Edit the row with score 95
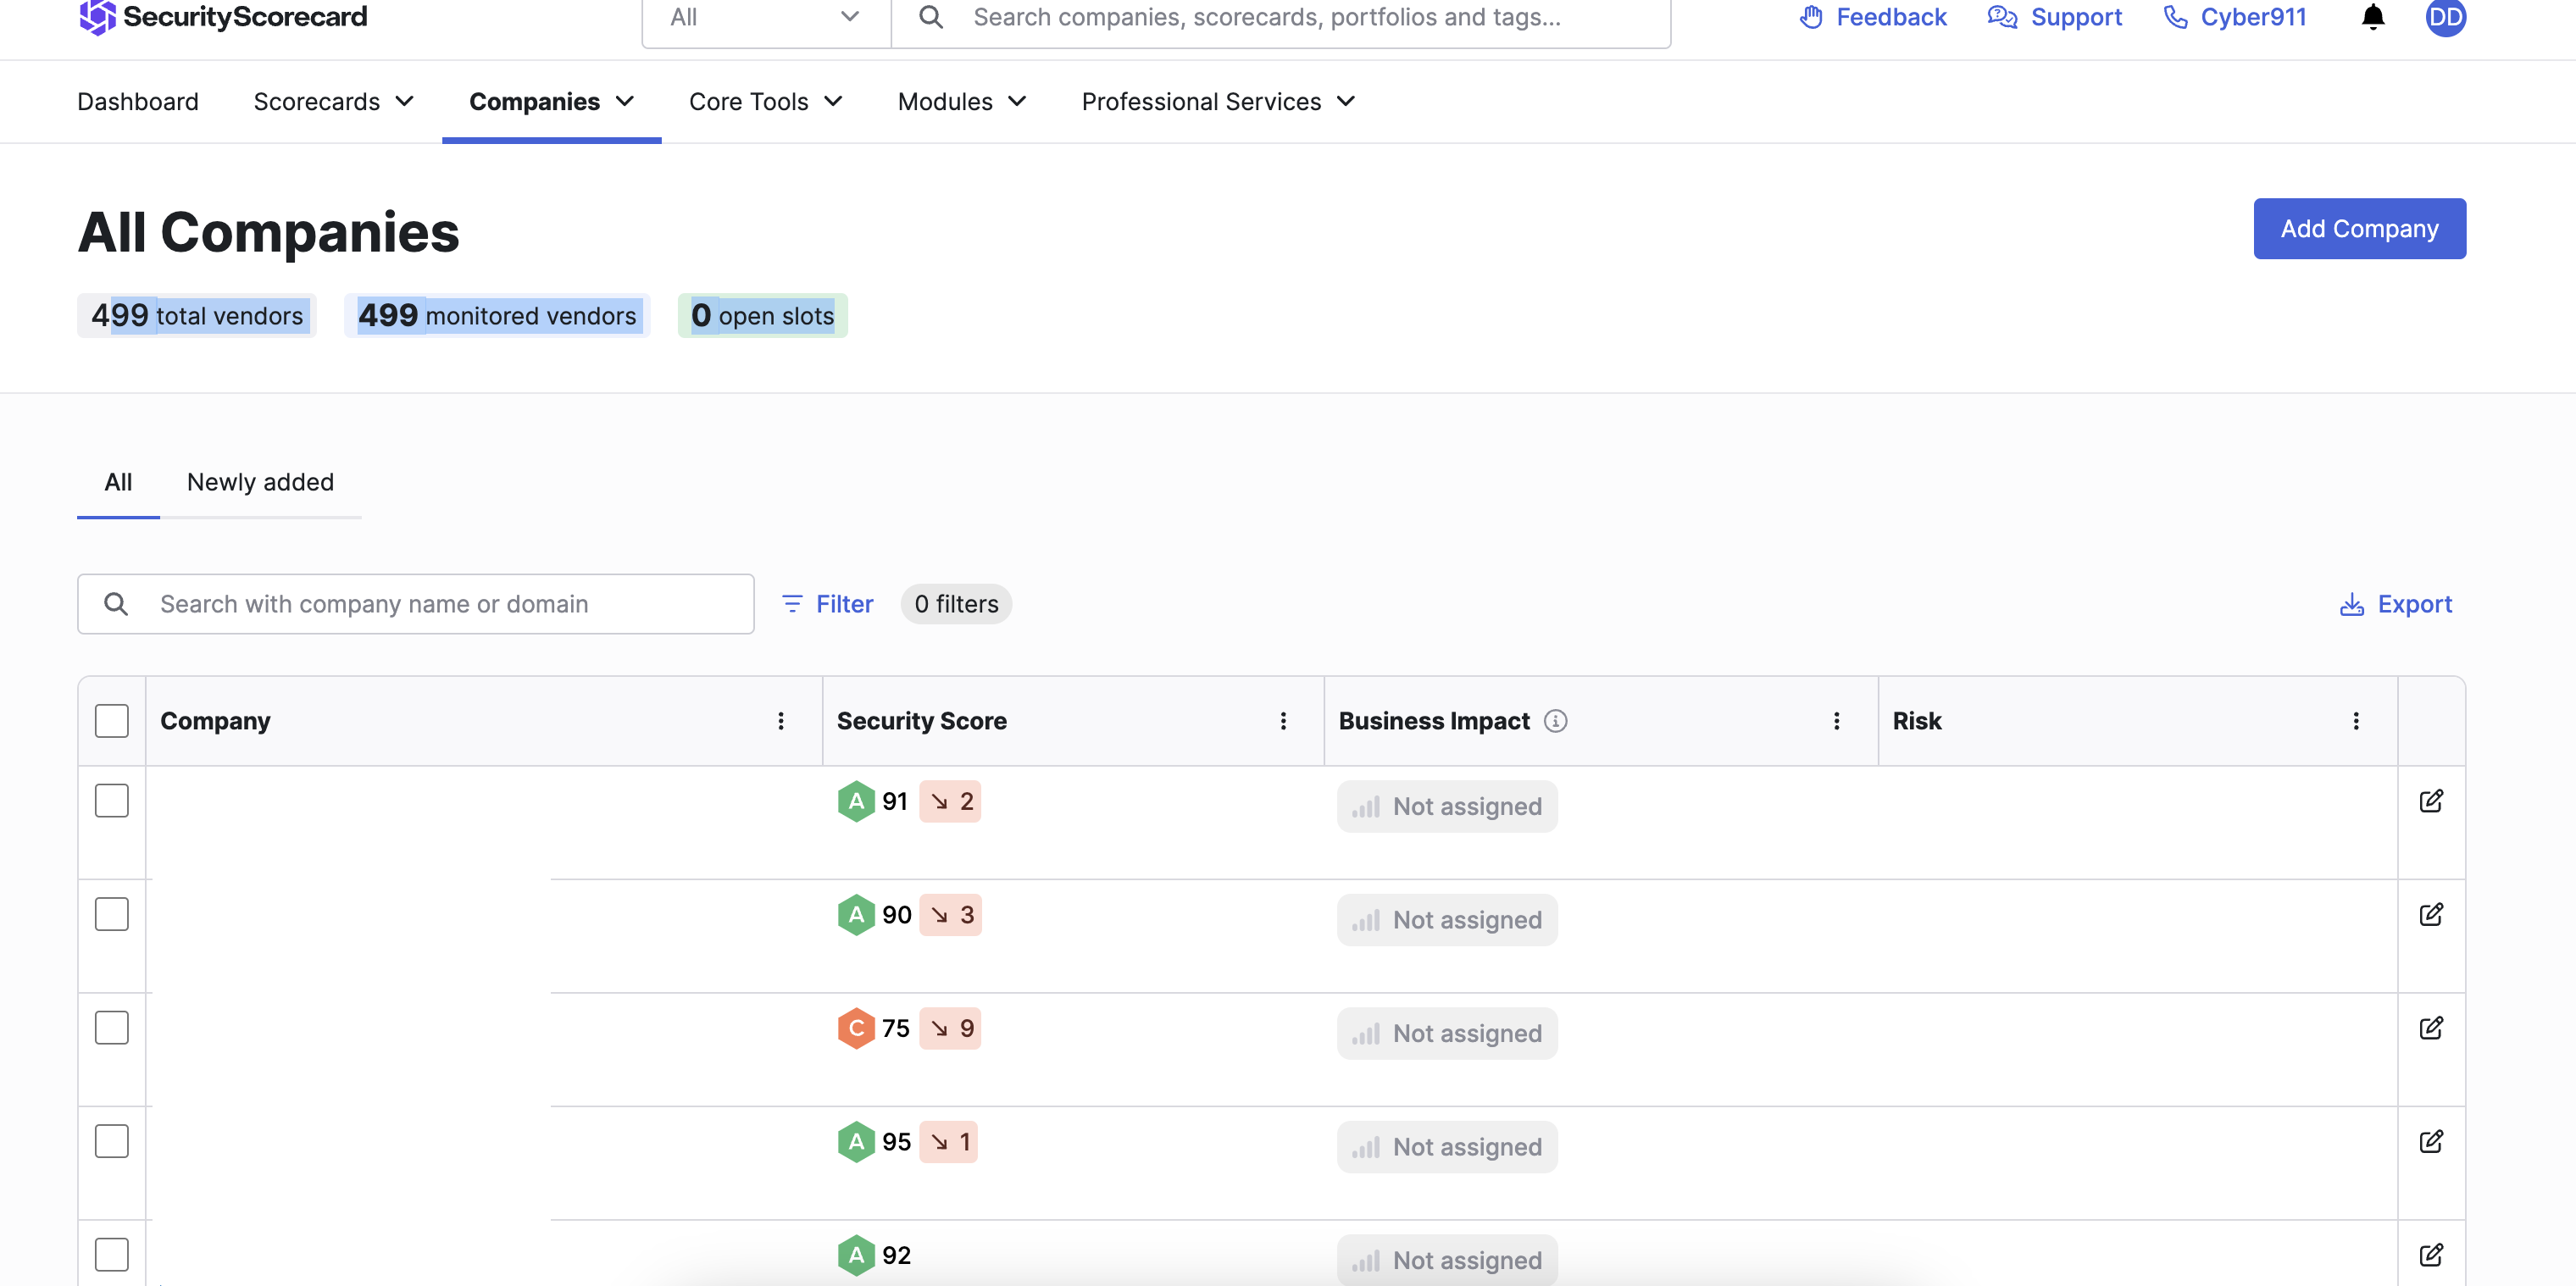The width and height of the screenshot is (2576, 1286). point(2431,1141)
